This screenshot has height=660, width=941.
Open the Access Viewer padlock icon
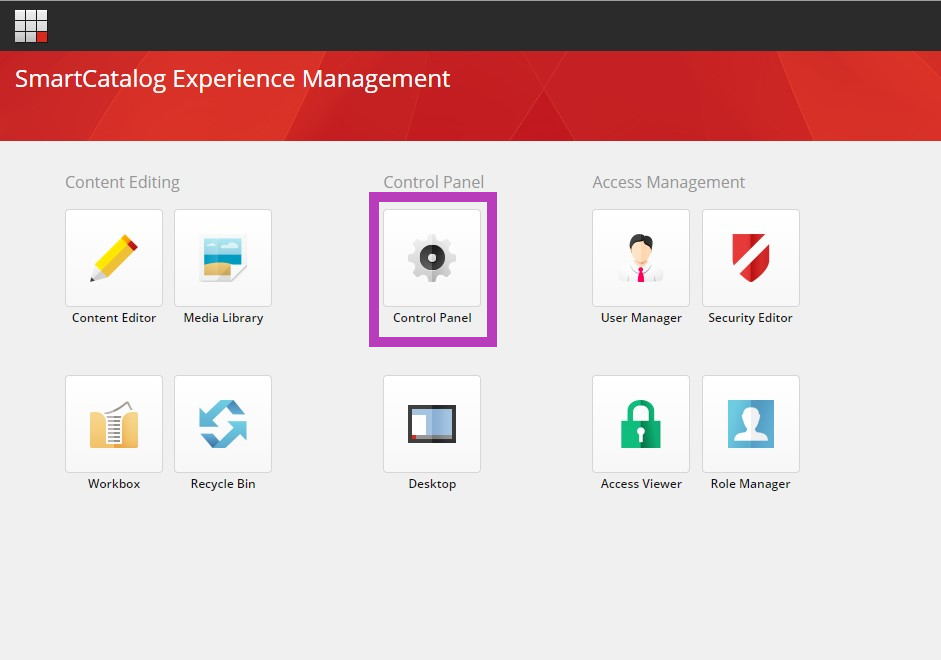click(x=641, y=424)
